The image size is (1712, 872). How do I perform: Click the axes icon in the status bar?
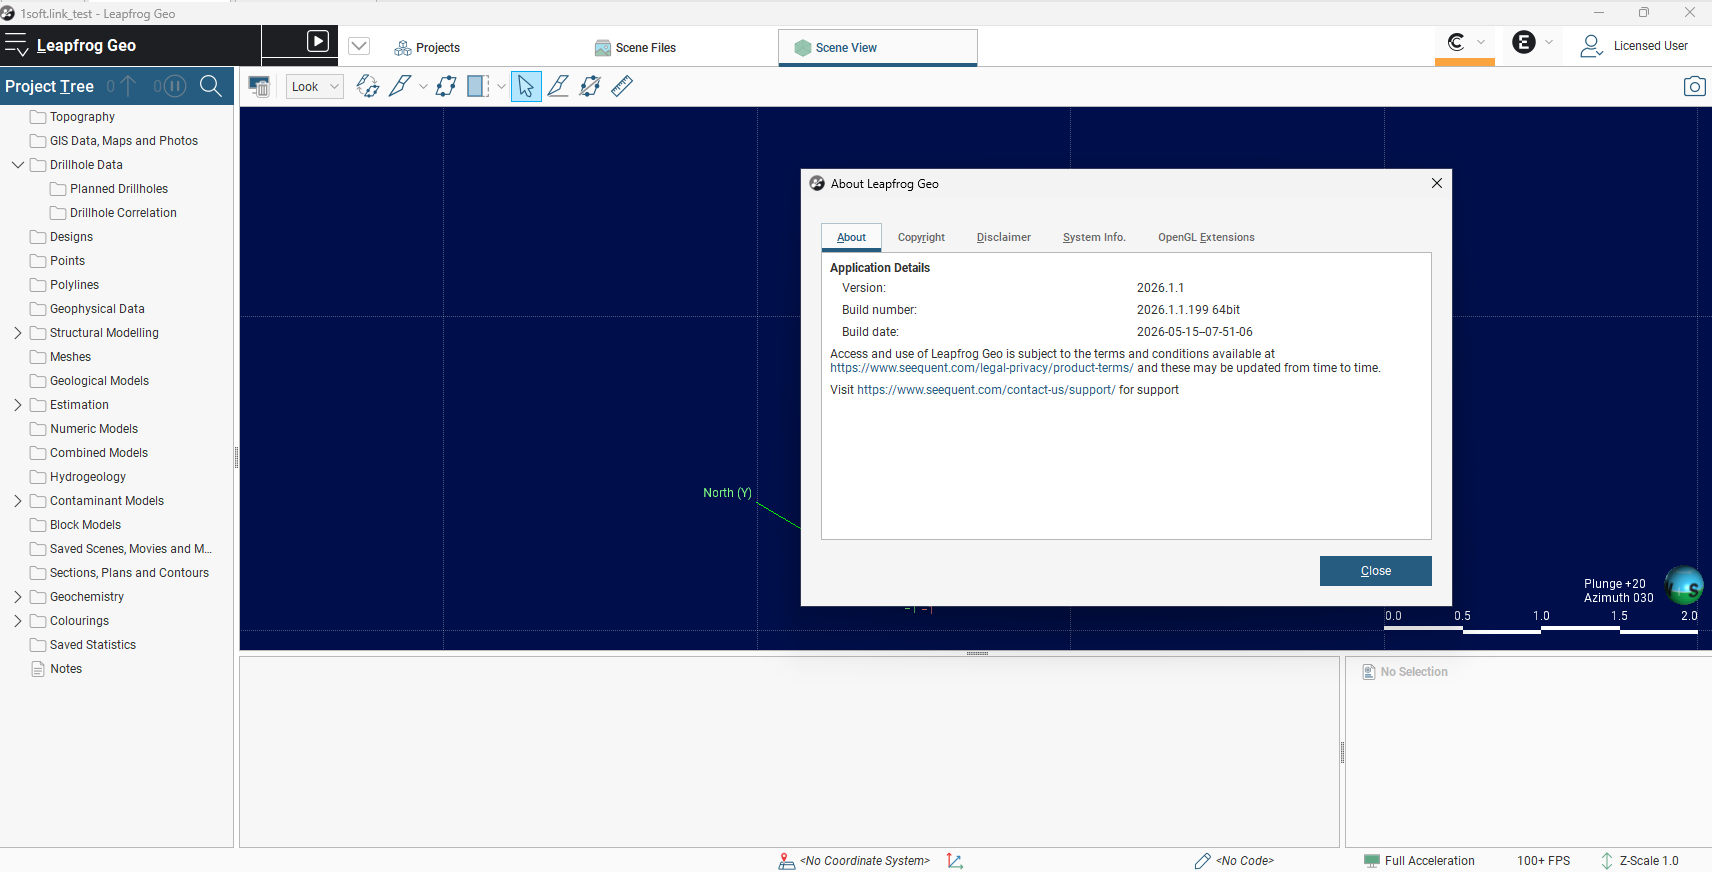point(955,861)
